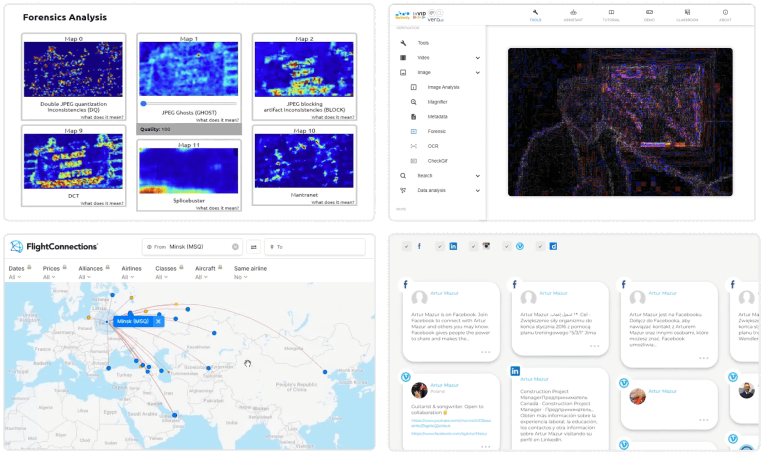Switch to the Tutorial tab

click(x=611, y=14)
